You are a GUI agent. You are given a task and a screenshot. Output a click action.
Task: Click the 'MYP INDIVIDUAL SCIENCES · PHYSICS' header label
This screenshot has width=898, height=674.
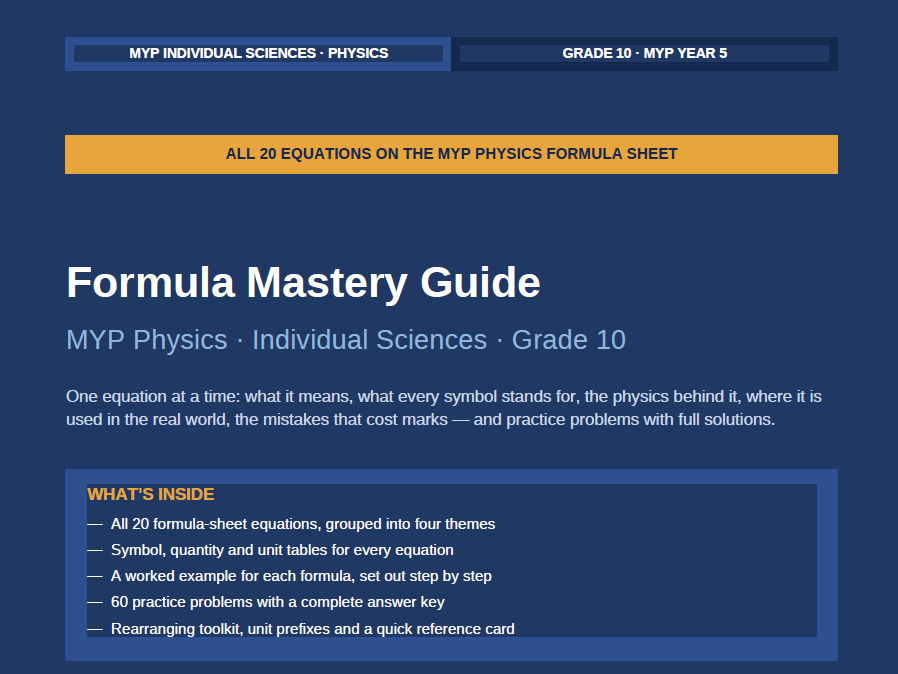point(258,53)
